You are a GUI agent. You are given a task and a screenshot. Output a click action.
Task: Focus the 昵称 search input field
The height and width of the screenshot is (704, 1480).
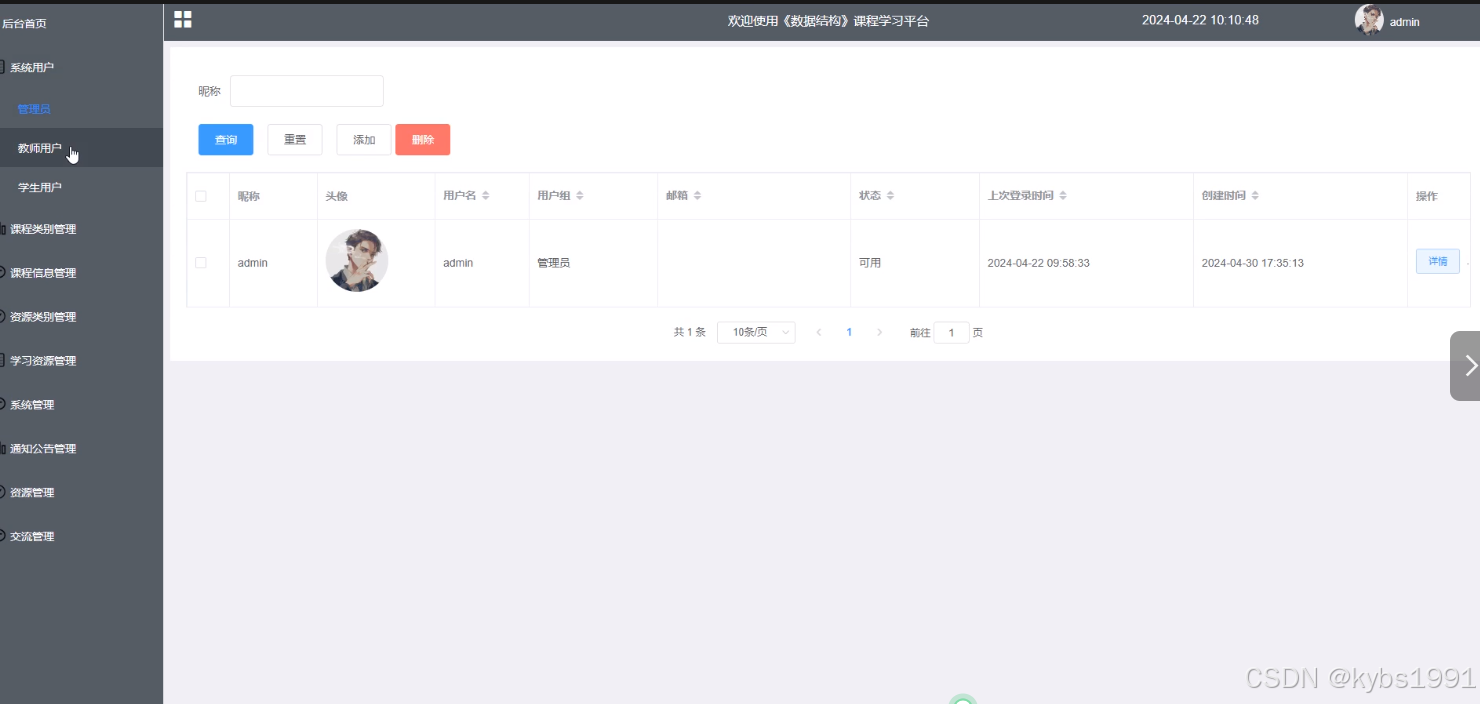pos(307,91)
